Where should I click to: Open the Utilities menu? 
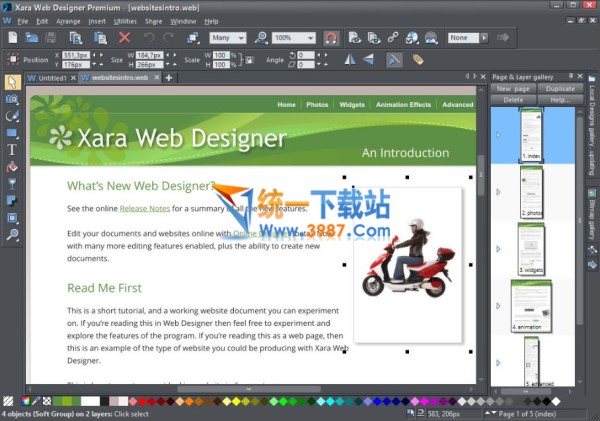pos(125,21)
